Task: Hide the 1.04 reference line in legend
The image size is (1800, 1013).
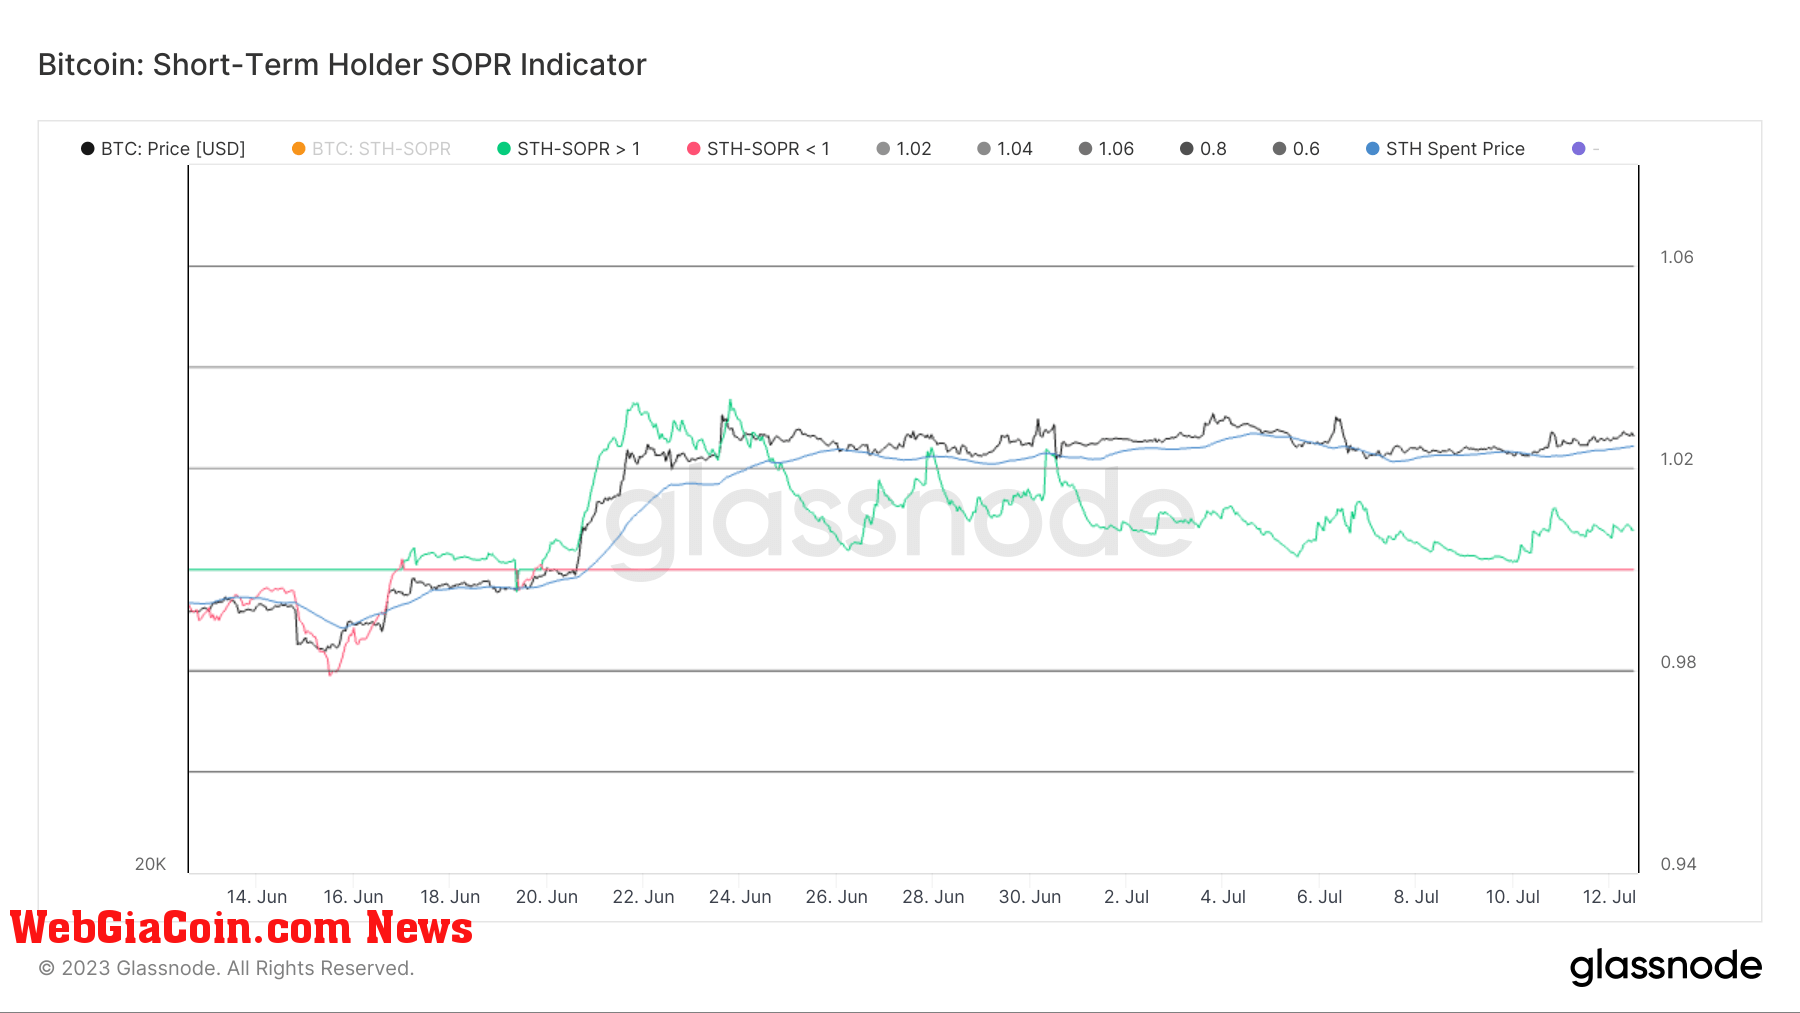Action: 1005,149
